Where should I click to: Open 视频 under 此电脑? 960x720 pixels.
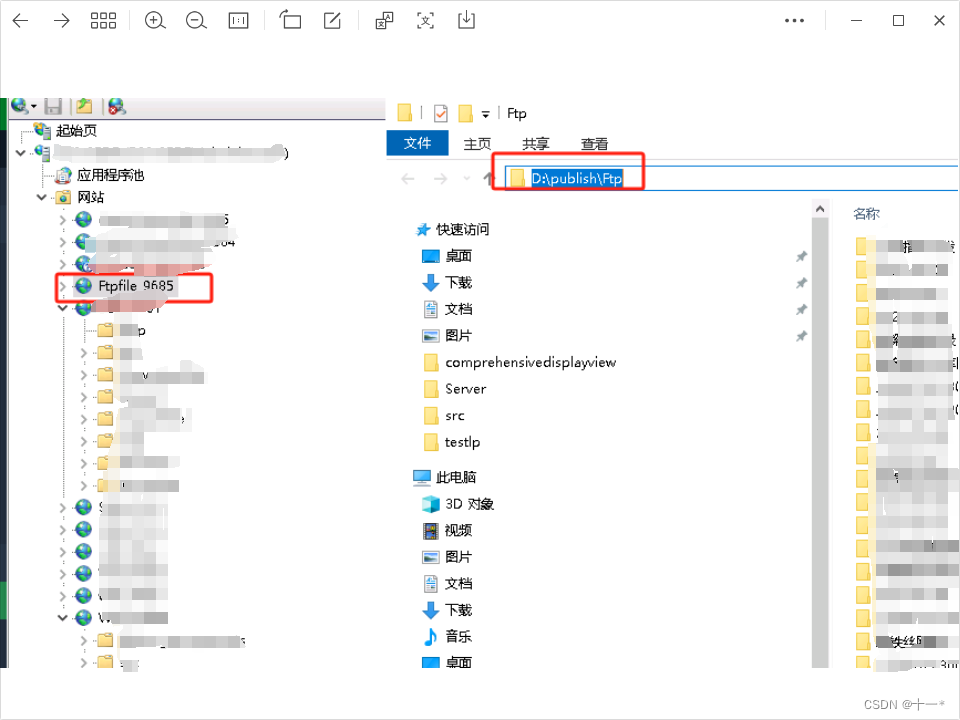[x=459, y=530]
